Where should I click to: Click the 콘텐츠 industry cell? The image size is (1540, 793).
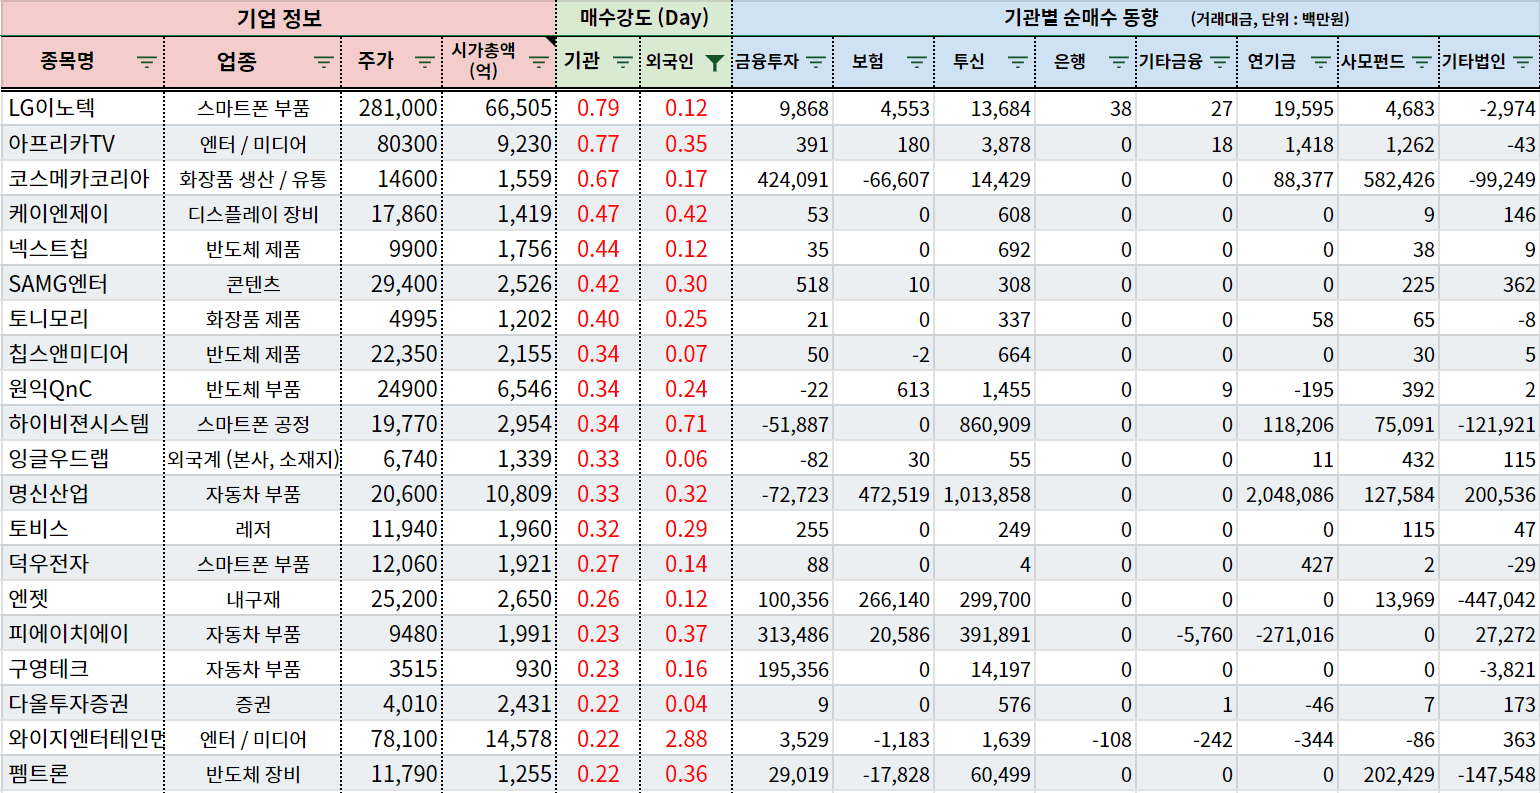(x=253, y=284)
